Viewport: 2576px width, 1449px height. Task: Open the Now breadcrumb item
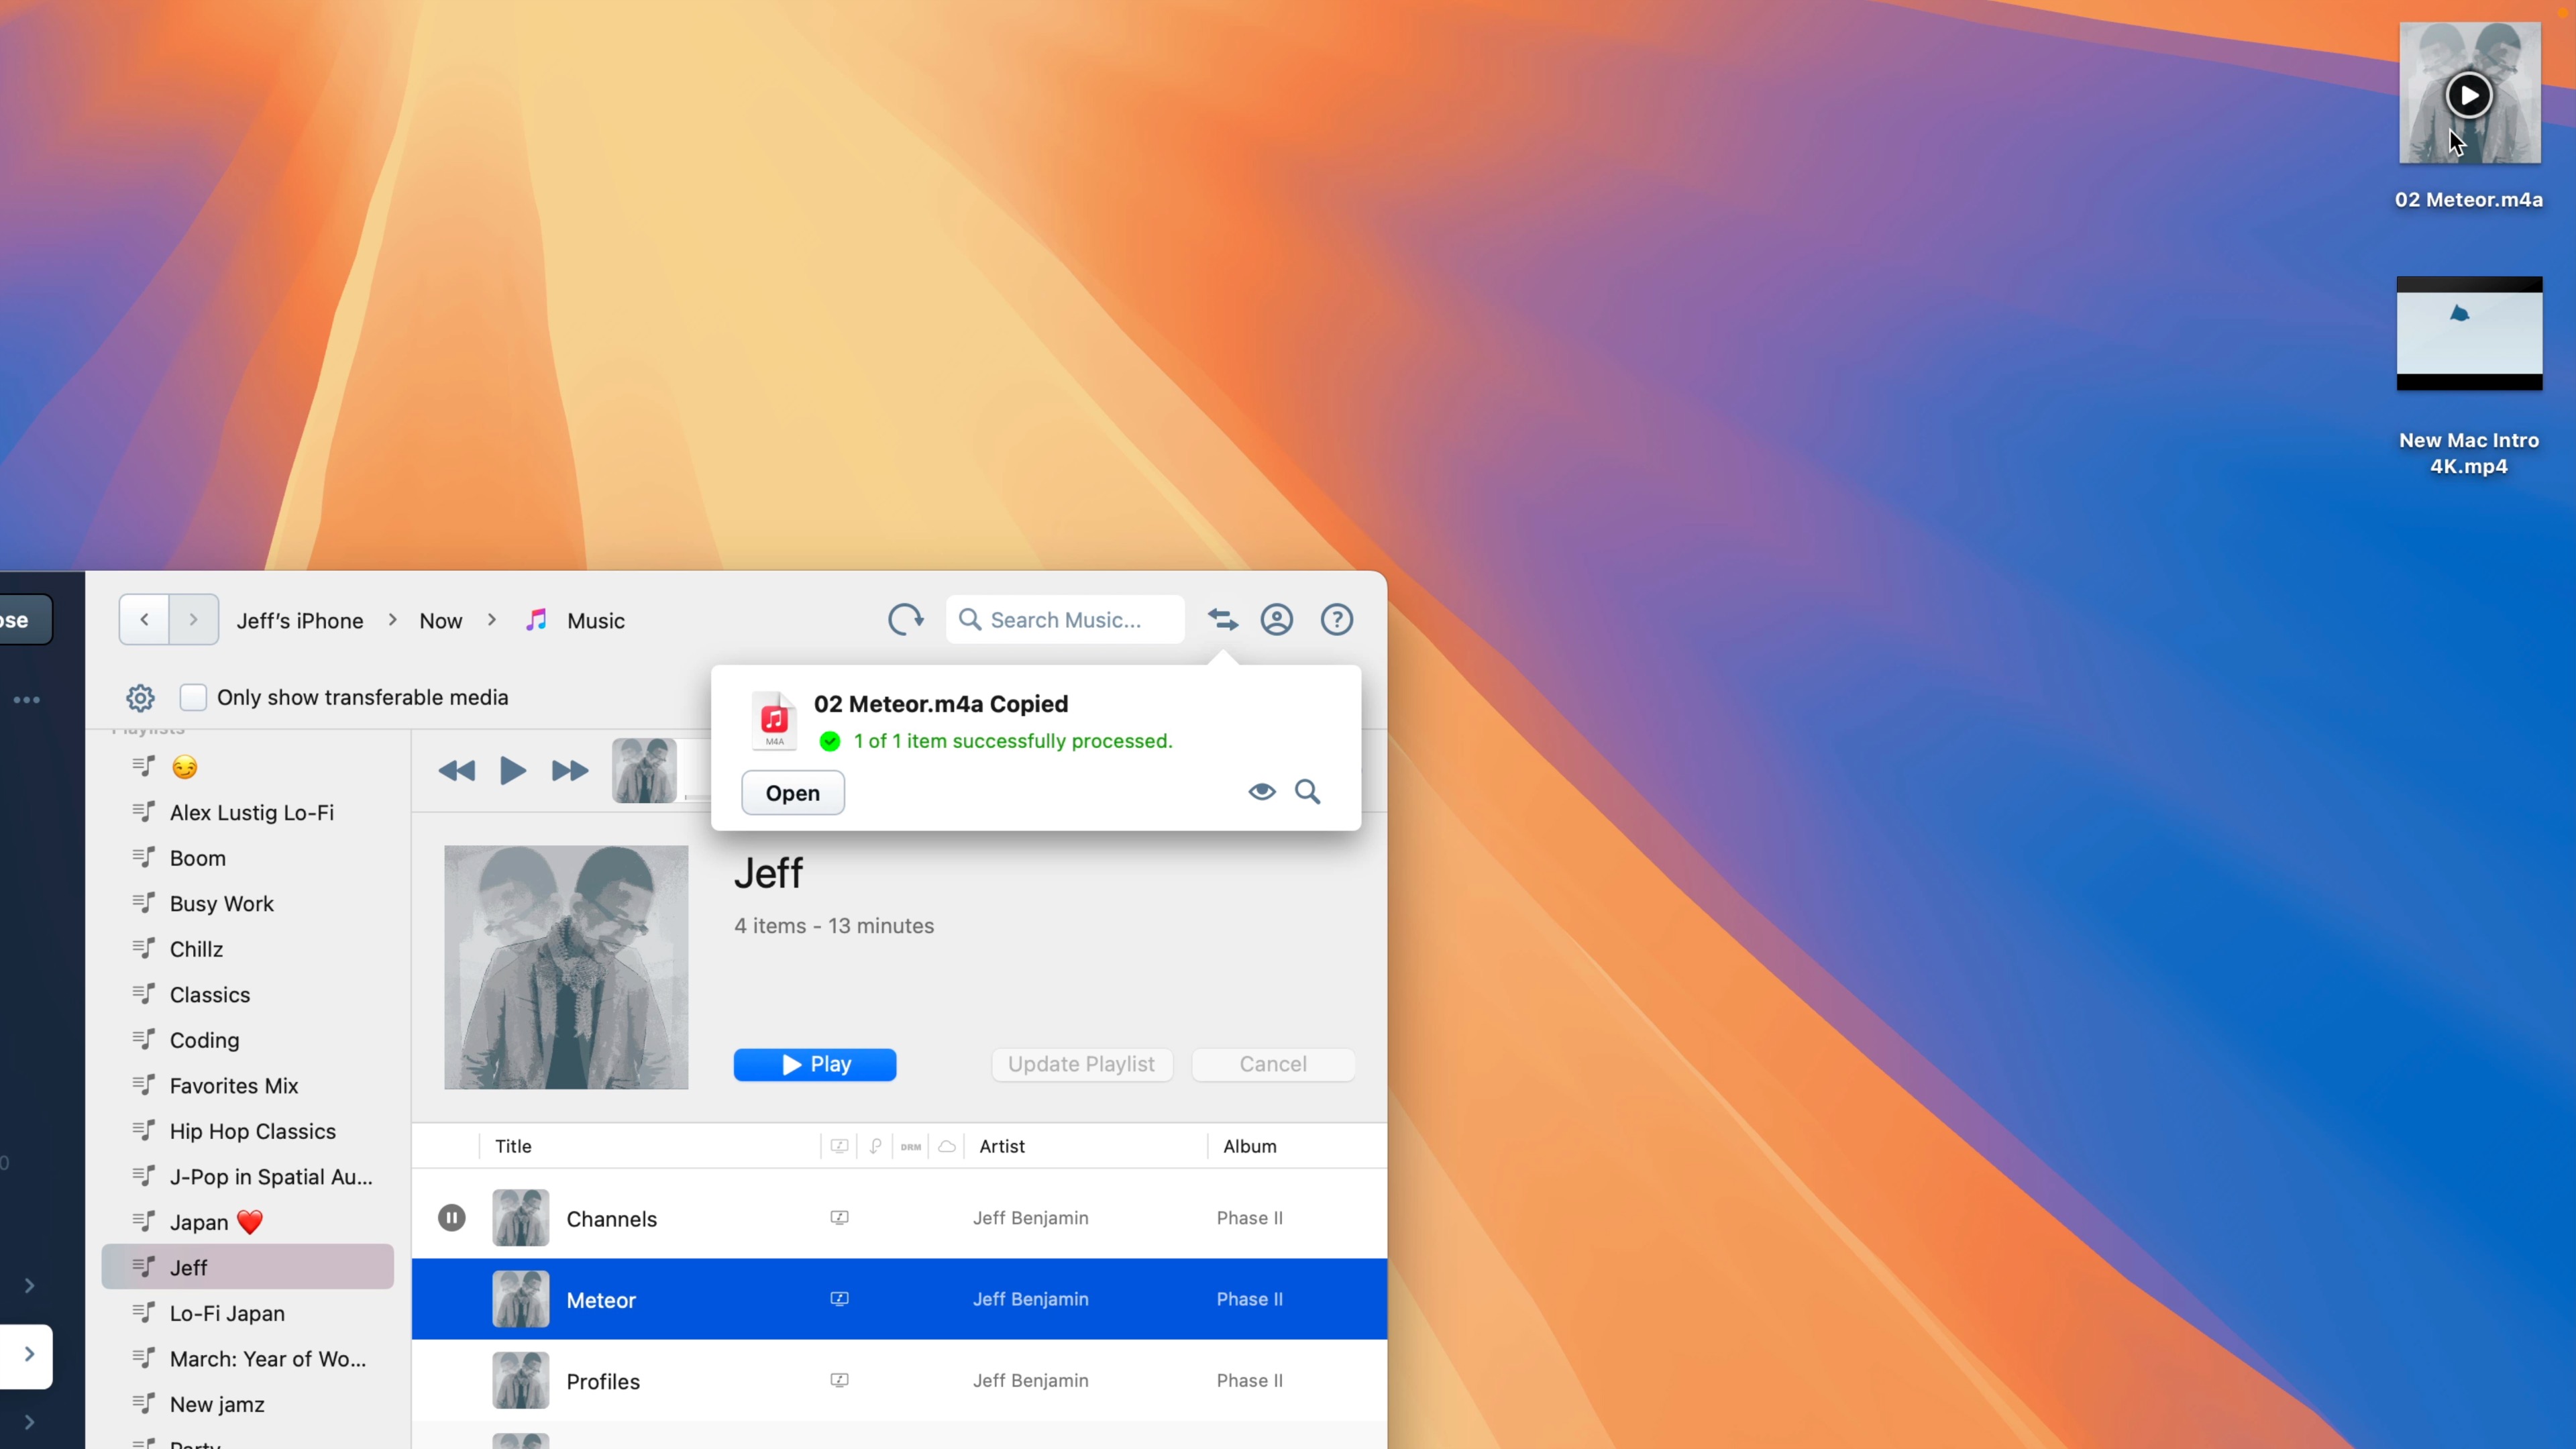(x=441, y=620)
